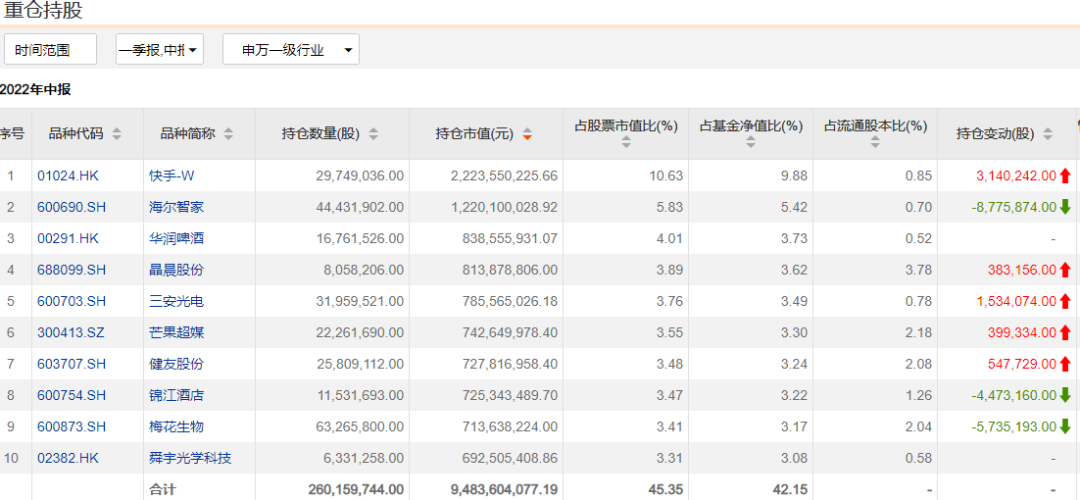
Task: Select float share ratio 3.78
Action: [x=920, y=269]
